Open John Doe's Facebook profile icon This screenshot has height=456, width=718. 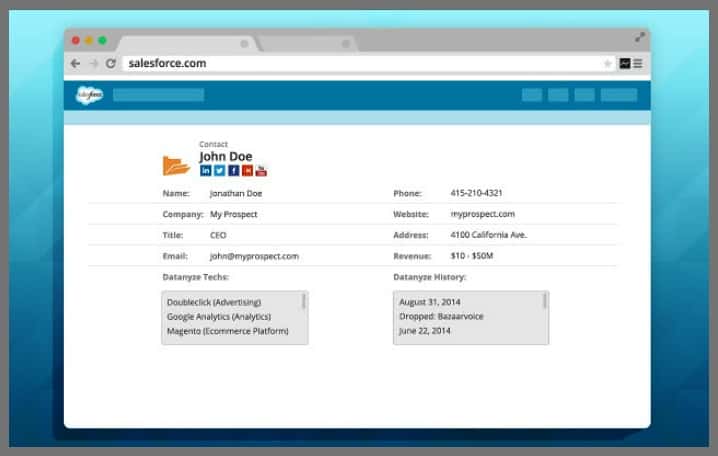tap(233, 170)
